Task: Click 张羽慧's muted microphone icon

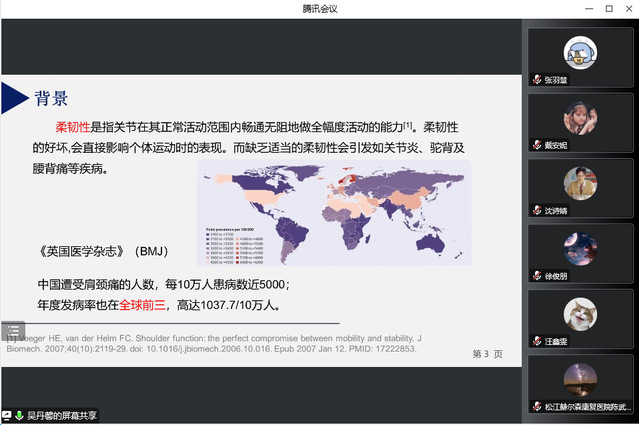Action: click(537, 80)
